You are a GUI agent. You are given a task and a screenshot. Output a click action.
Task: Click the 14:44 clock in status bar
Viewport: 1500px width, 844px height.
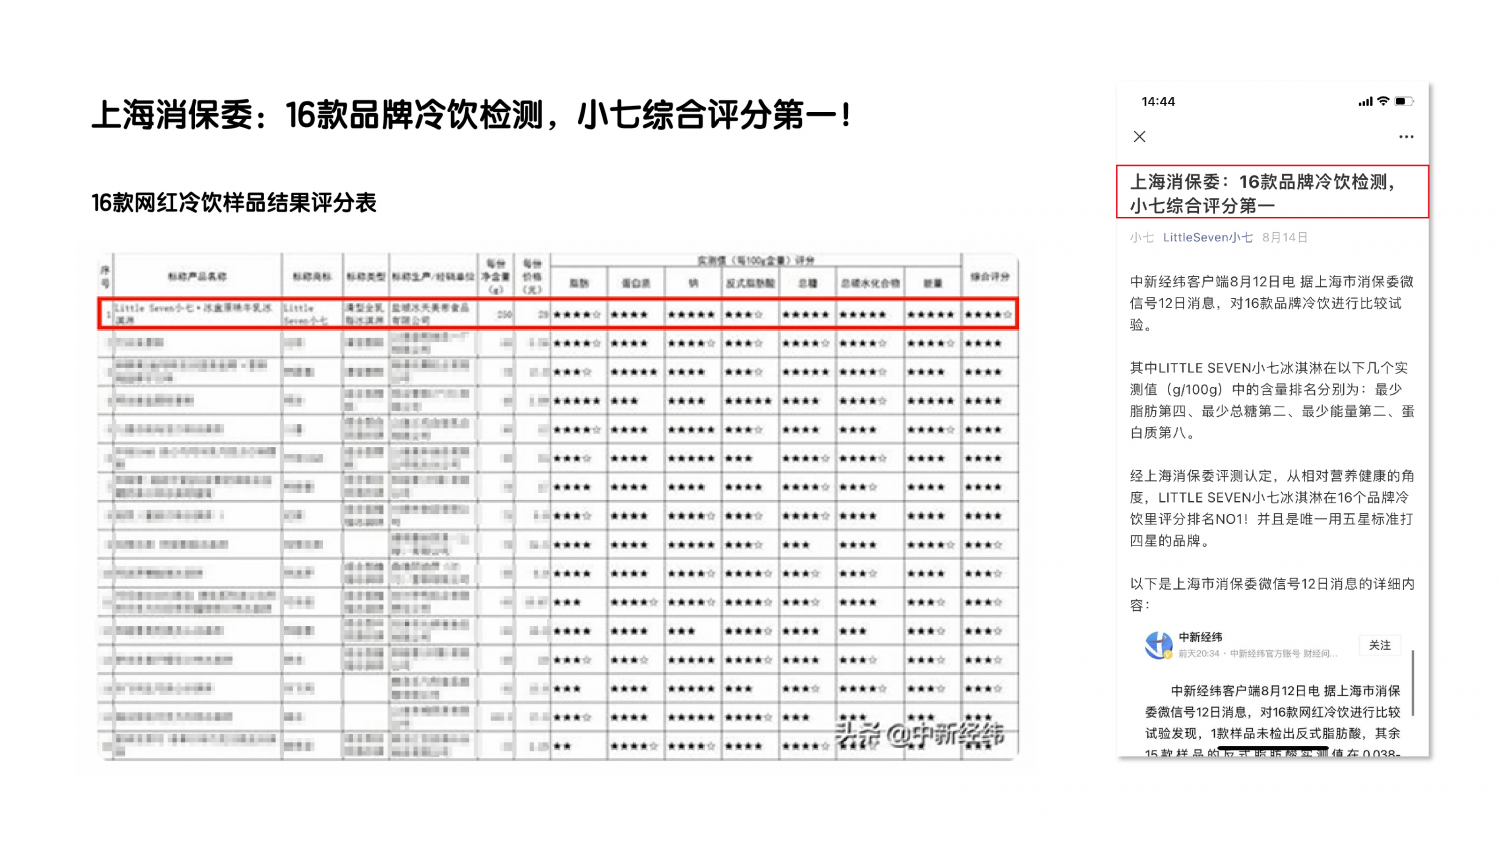pos(1158,101)
